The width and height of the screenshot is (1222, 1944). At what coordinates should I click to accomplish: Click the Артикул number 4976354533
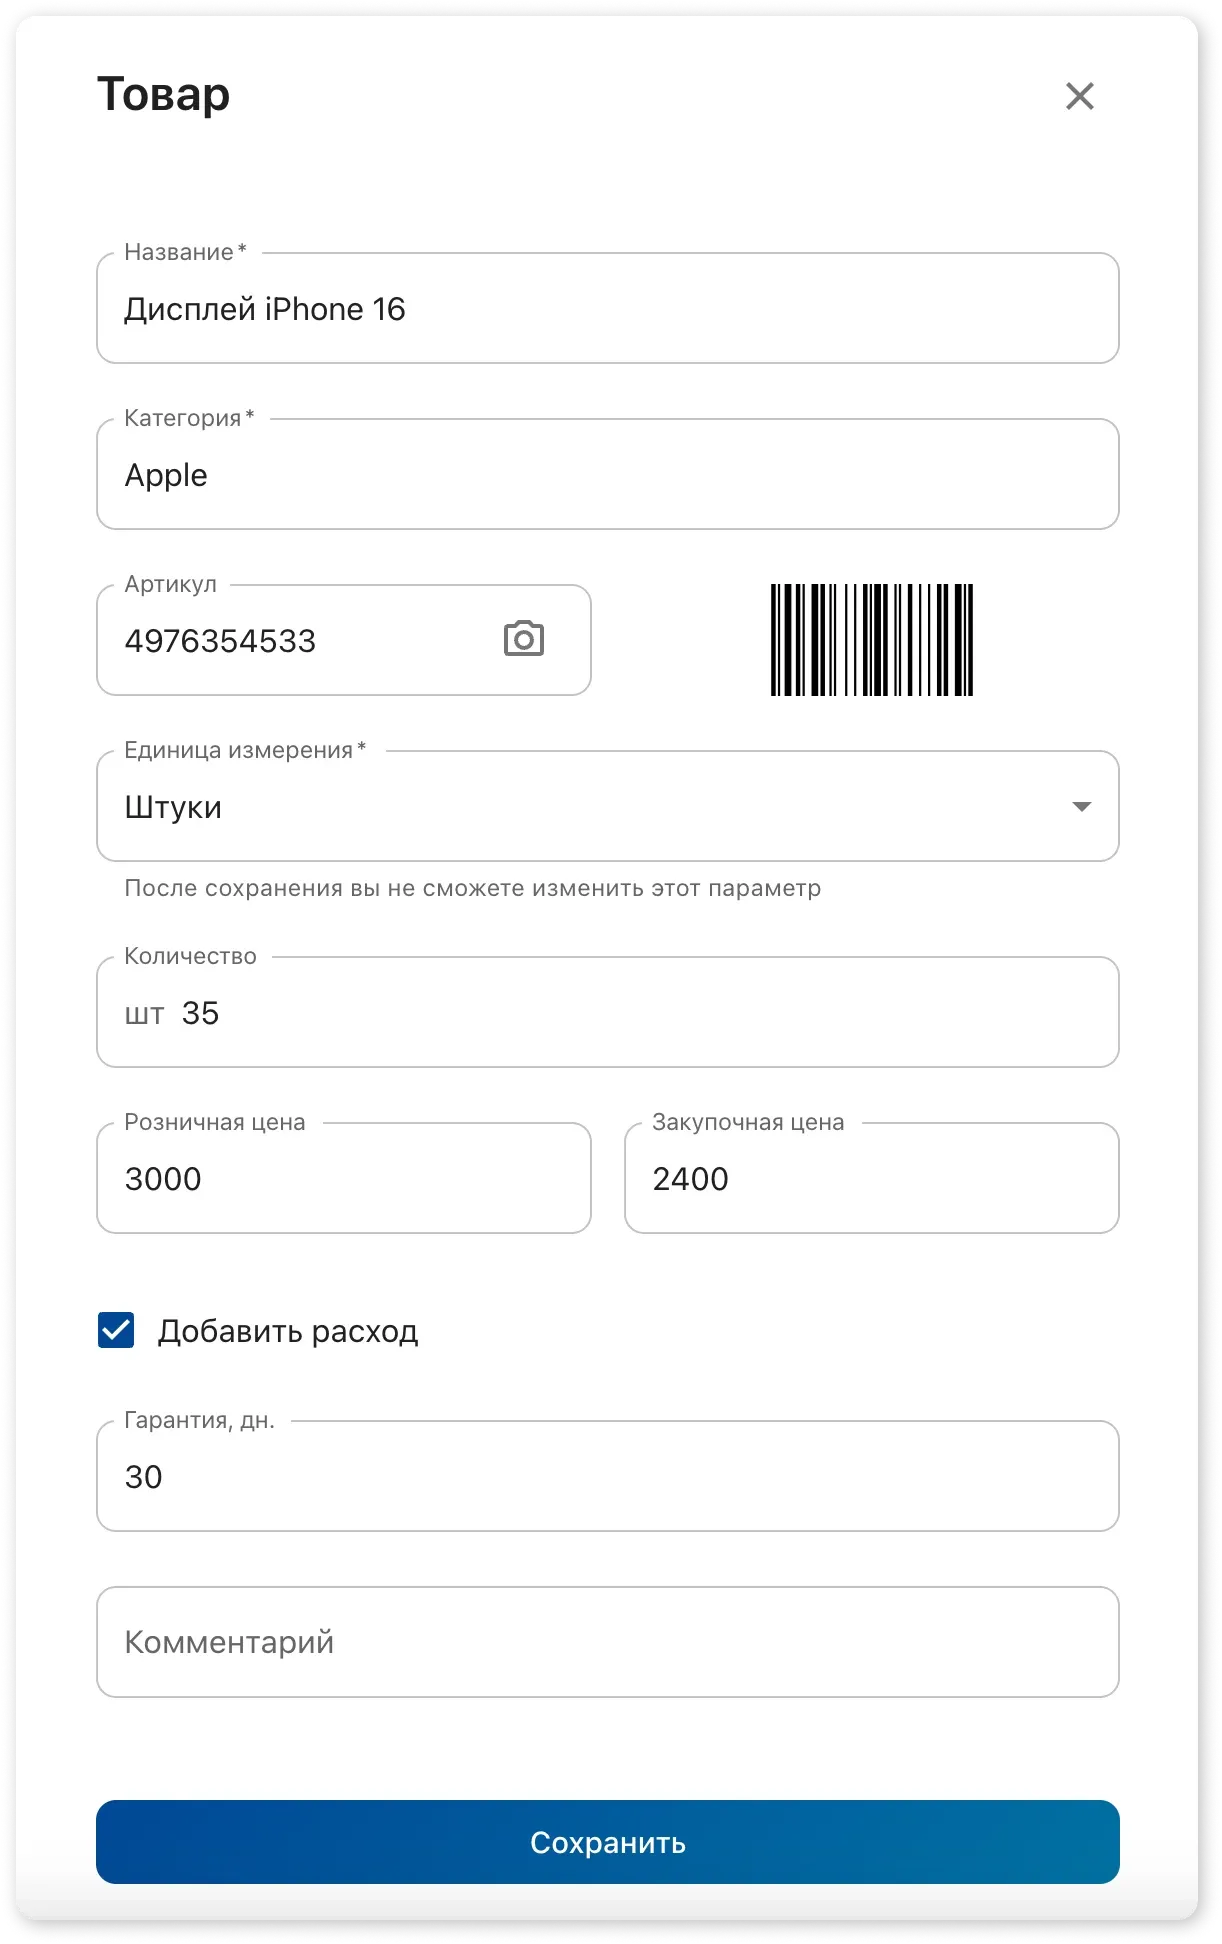[x=220, y=641]
